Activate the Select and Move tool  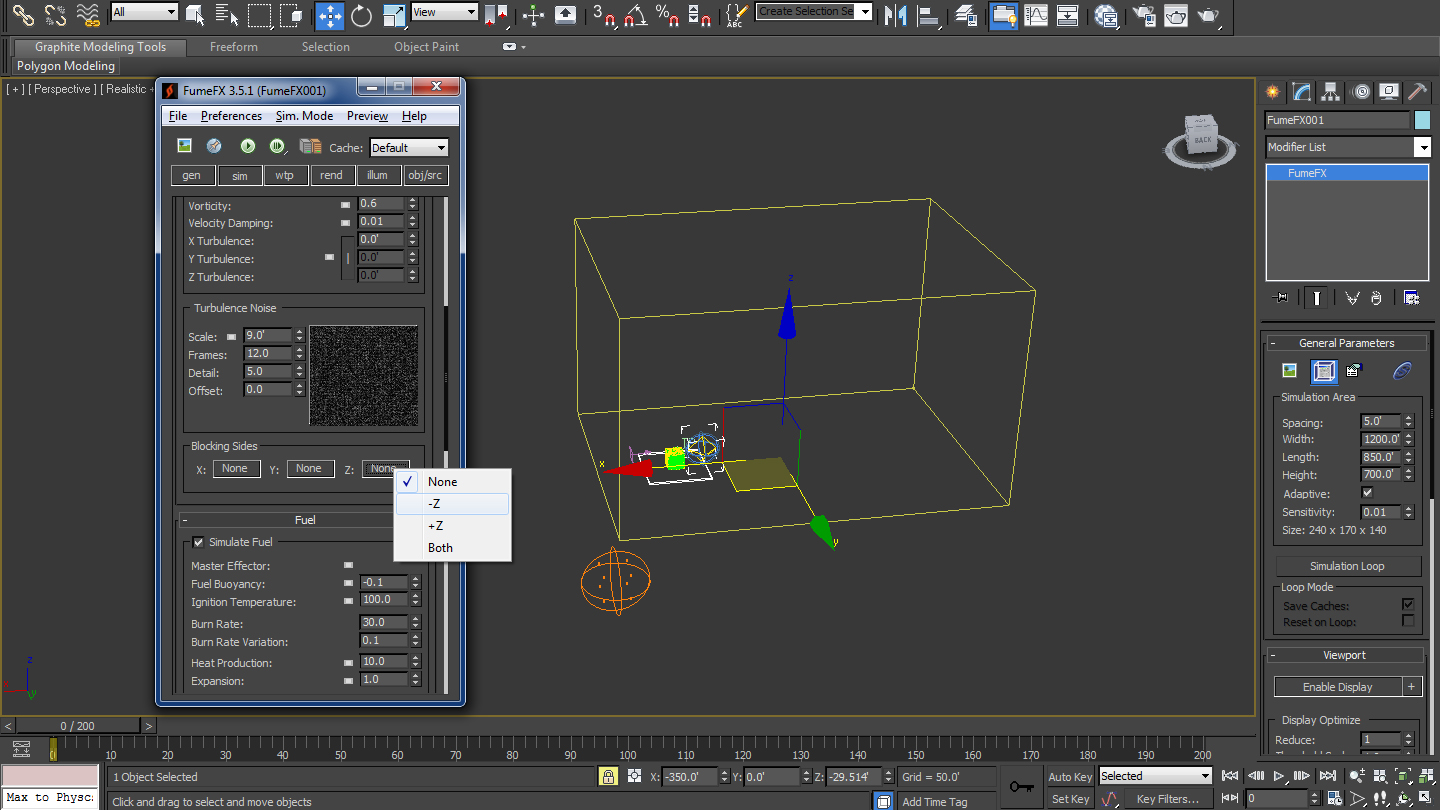click(x=329, y=15)
